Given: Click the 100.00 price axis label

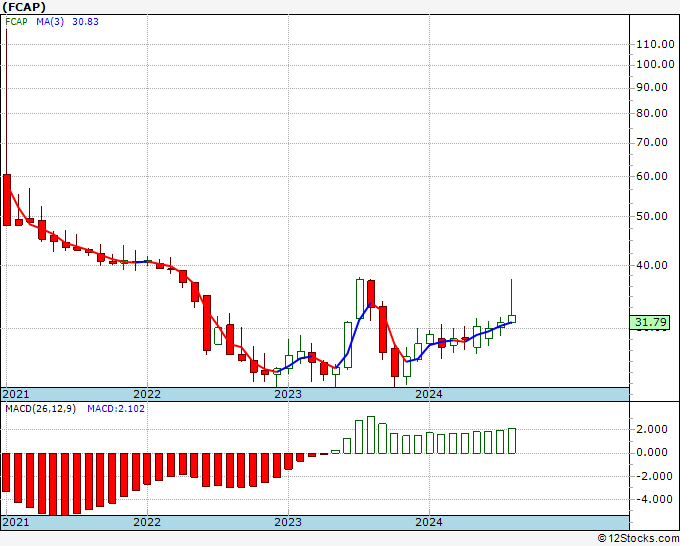Looking at the screenshot, I should tap(655, 64).
